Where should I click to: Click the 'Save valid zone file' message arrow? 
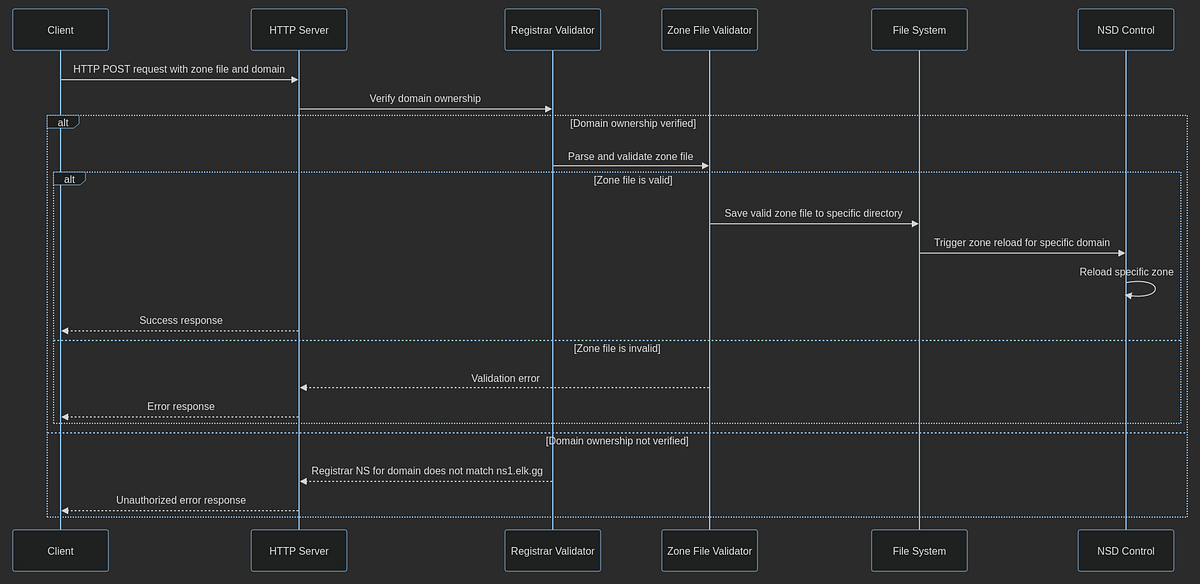tap(813, 223)
